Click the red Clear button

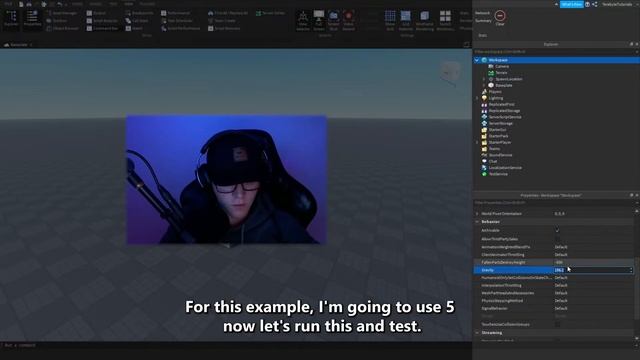(x=500, y=18)
